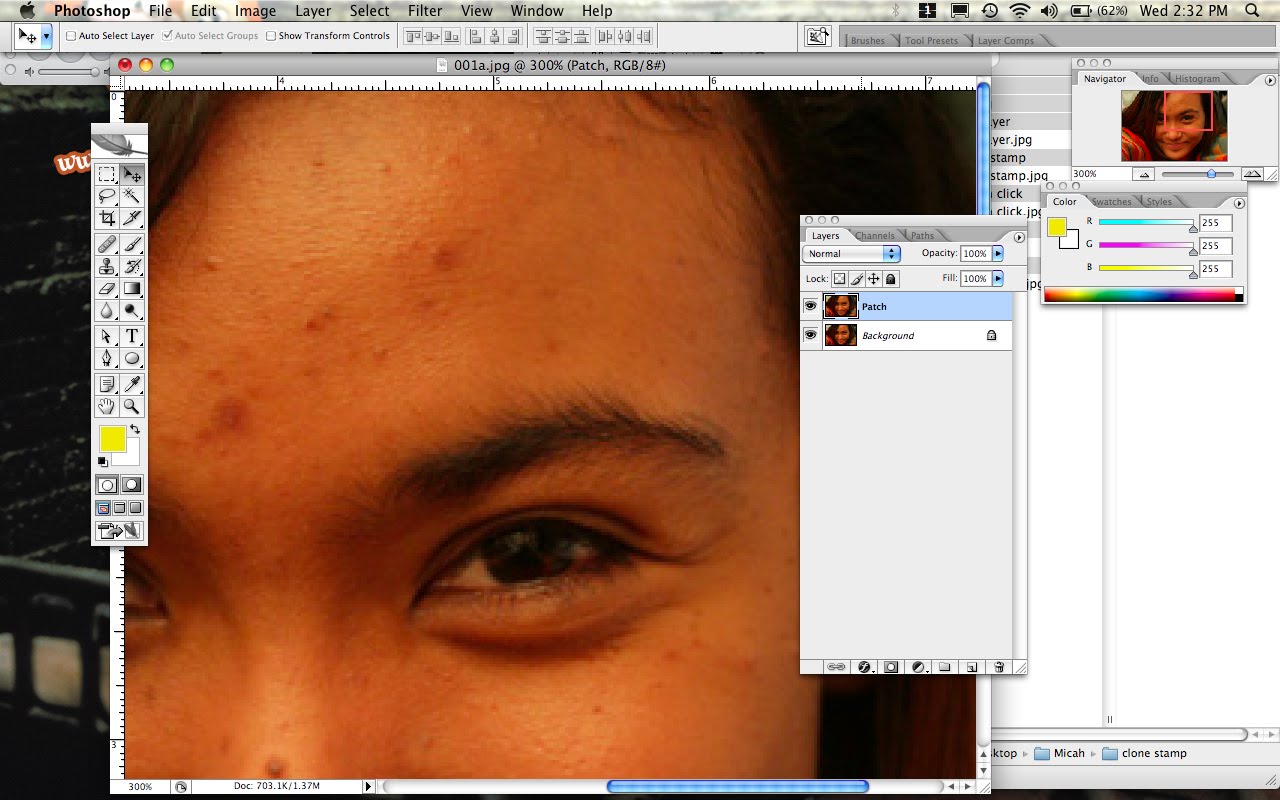Select the Clone Stamp tool

coord(107,266)
